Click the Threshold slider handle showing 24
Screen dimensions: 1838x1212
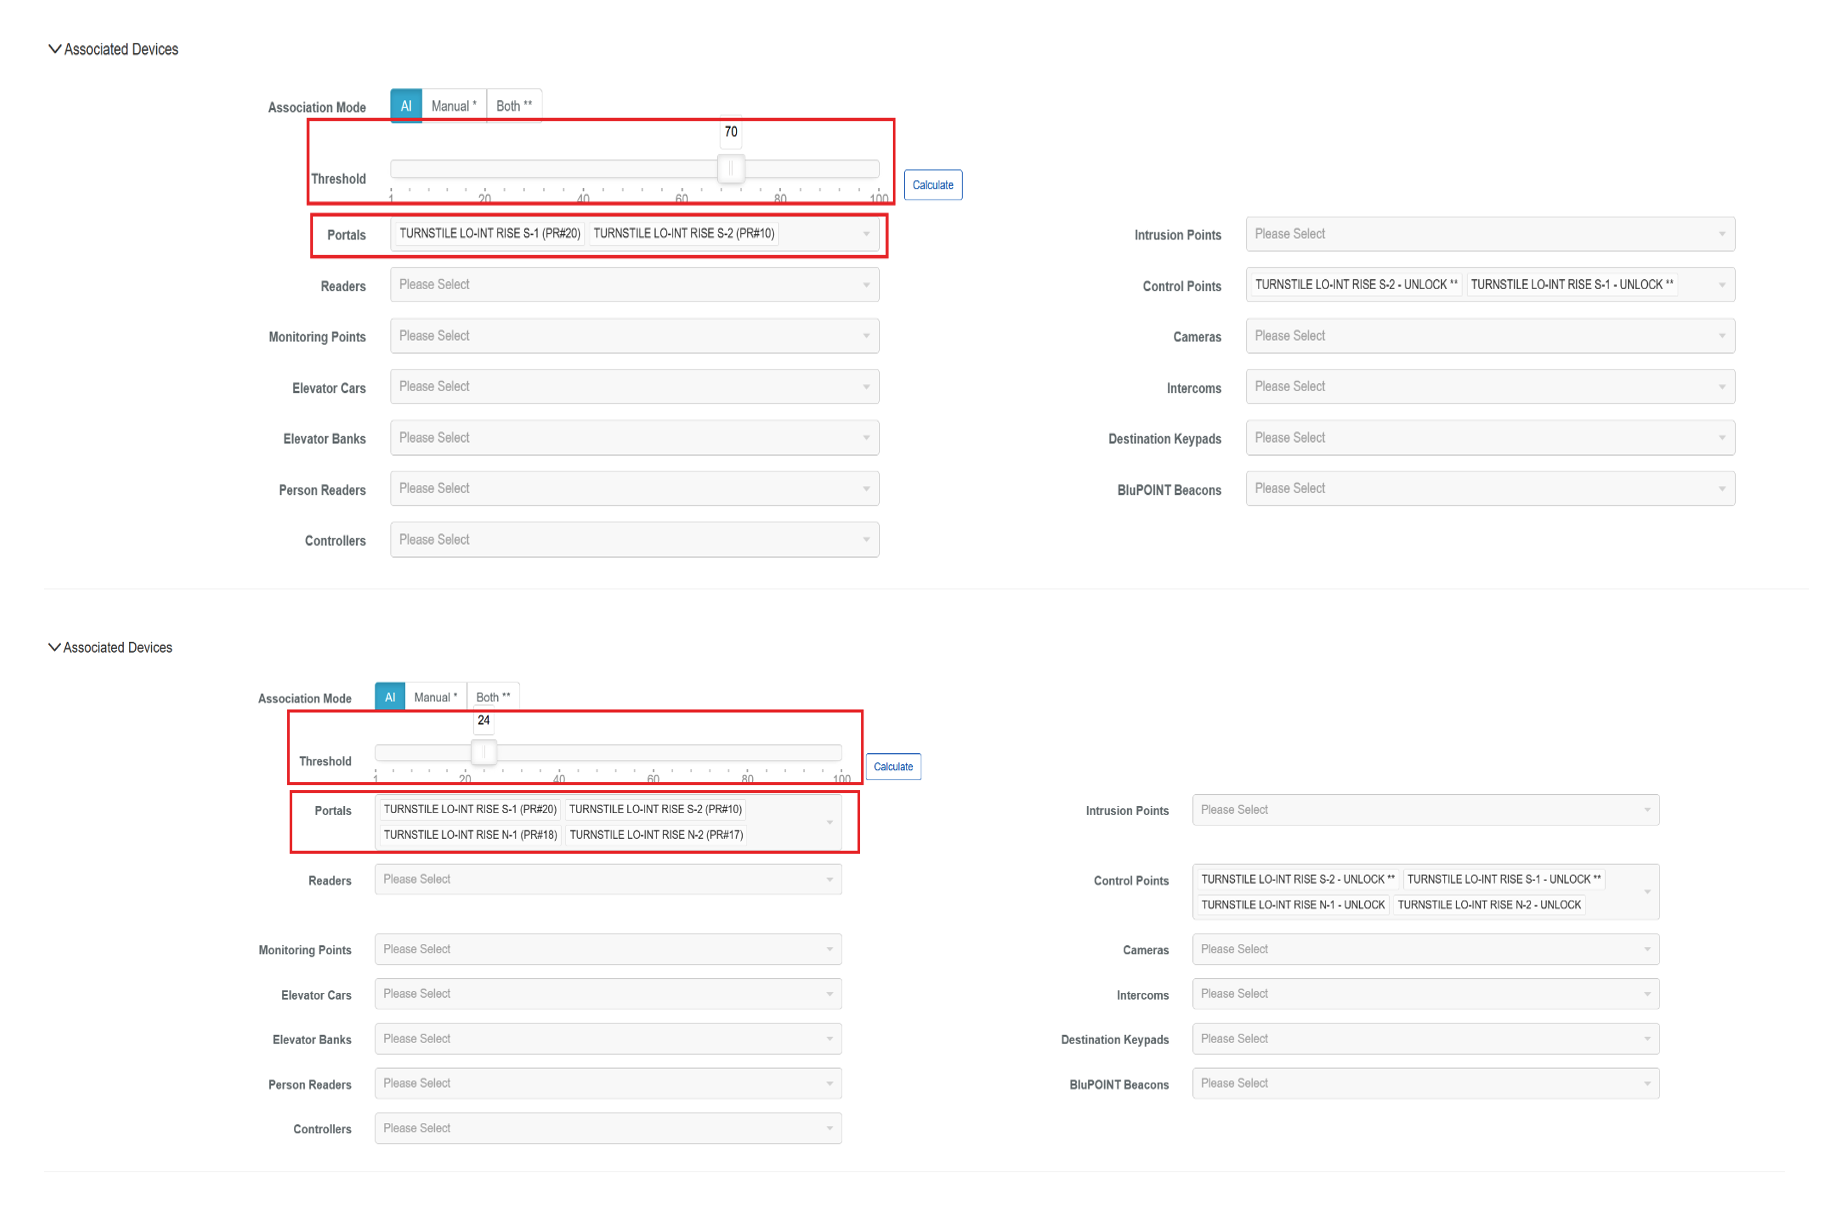click(x=483, y=751)
